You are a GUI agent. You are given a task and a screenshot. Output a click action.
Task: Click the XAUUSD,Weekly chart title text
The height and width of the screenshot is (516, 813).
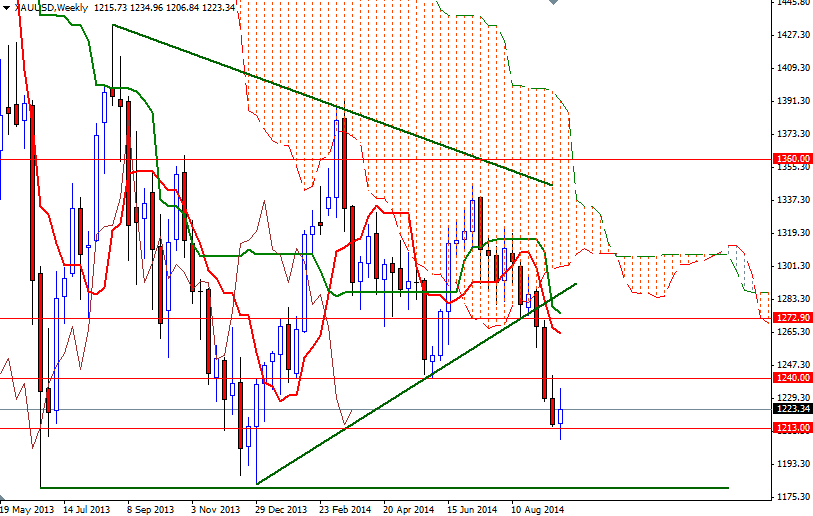point(50,8)
